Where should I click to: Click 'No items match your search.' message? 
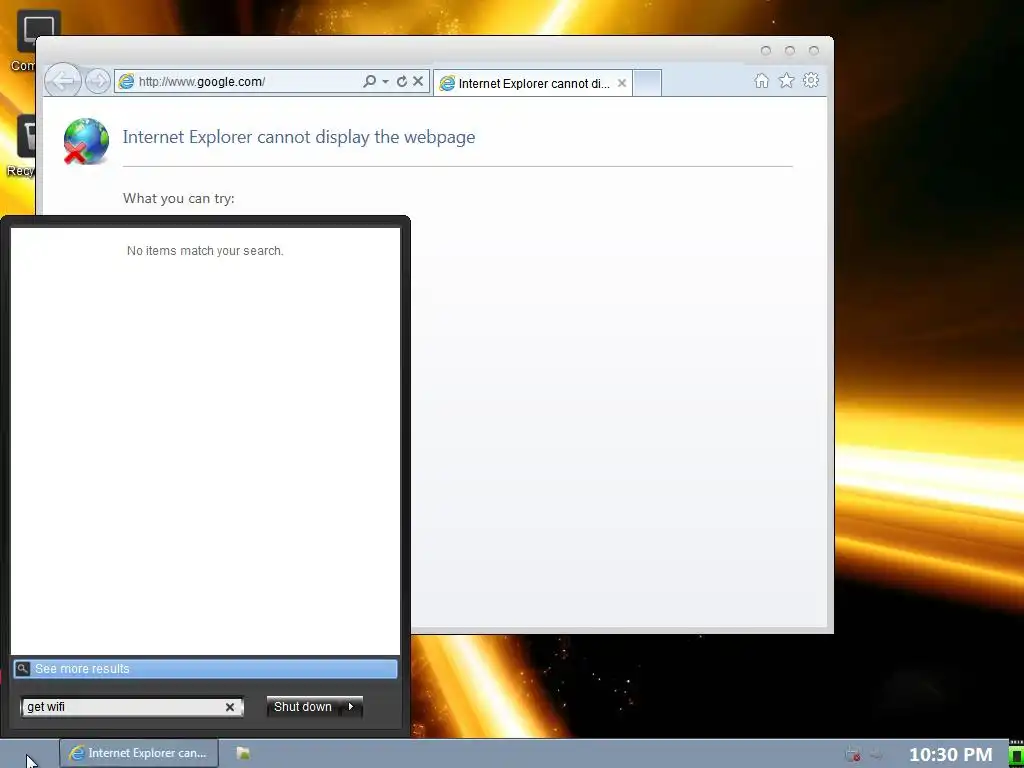(205, 251)
